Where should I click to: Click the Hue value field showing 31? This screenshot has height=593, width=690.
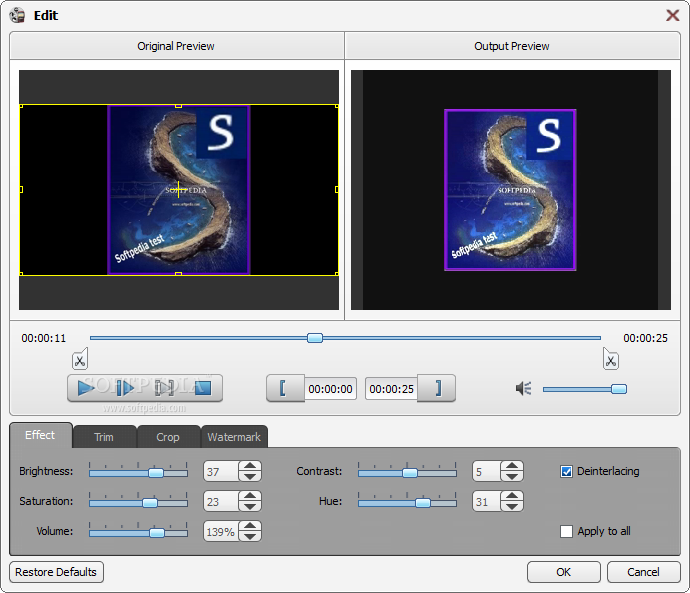(487, 501)
